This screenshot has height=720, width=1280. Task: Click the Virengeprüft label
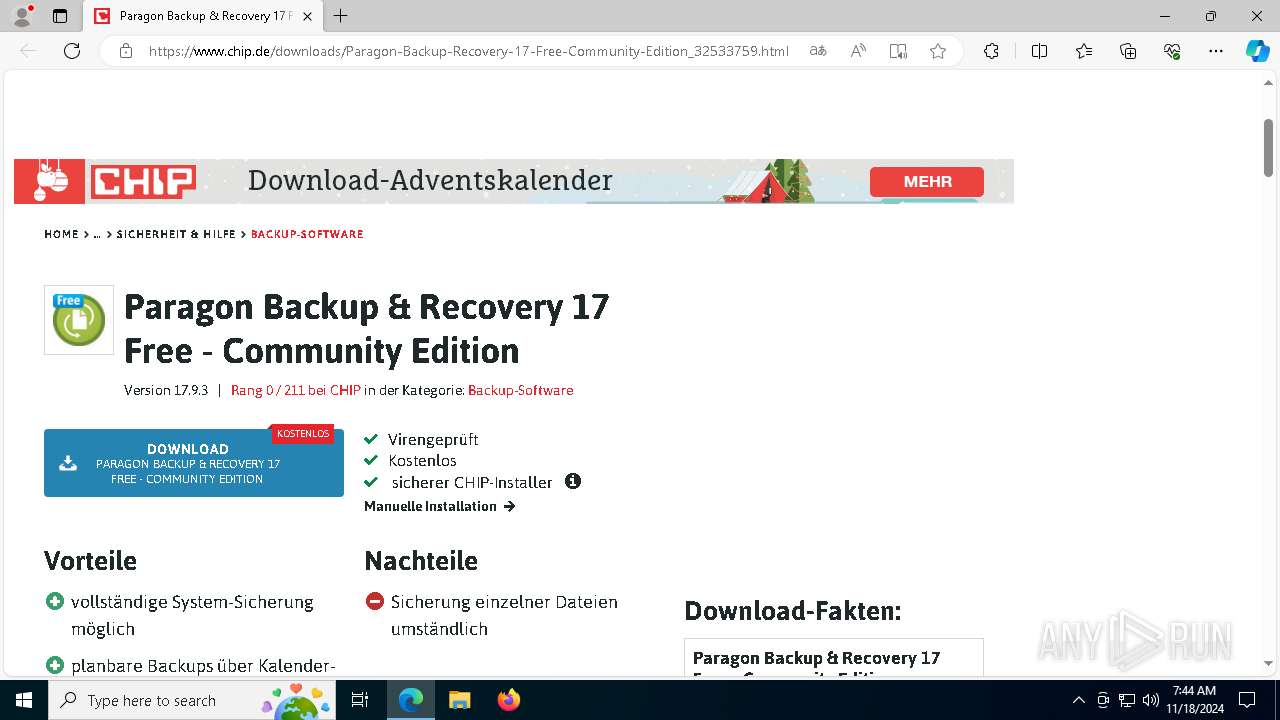click(433, 439)
